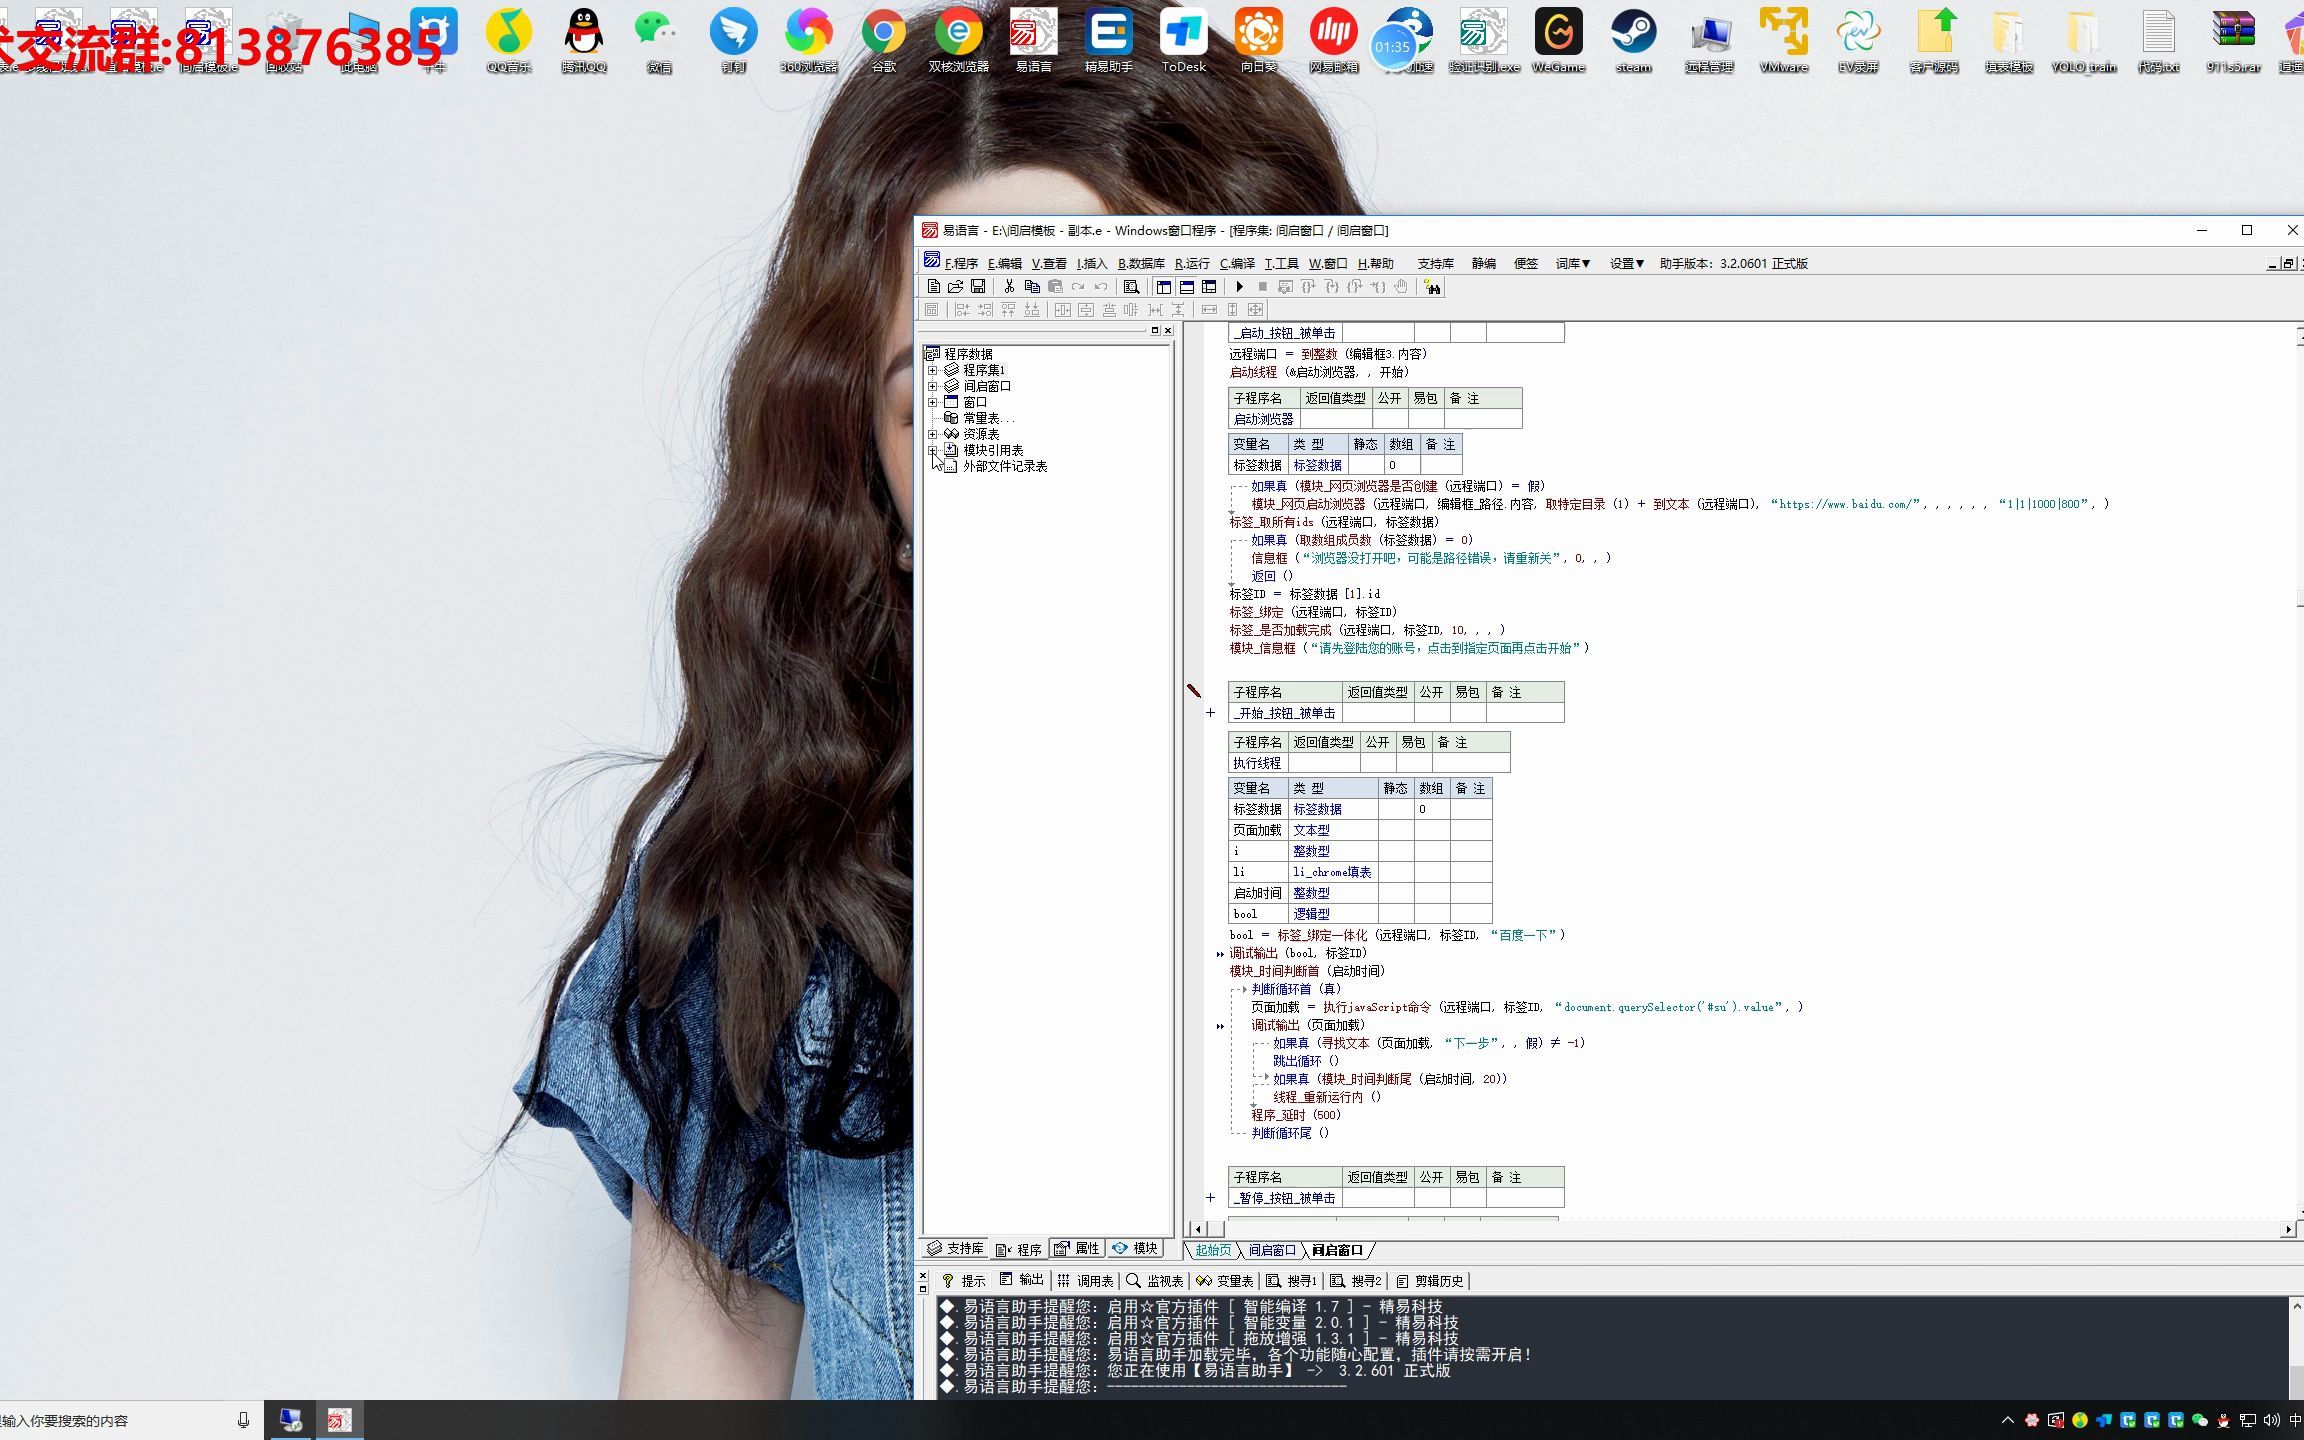This screenshot has height=1440, width=2304.
Task: Expand 间启窗口 tree node
Action: (x=933, y=386)
